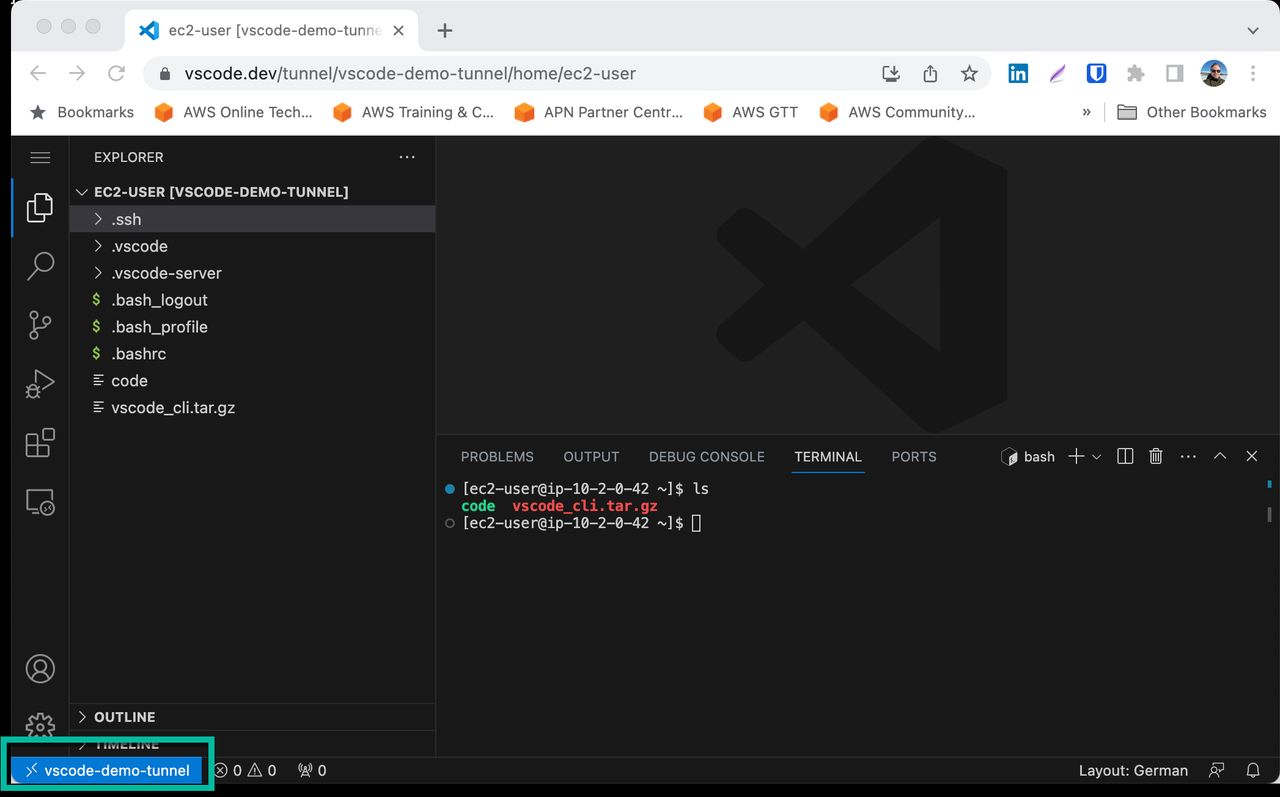Select the TERMINAL panel tab
Screen dimensions: 1280x797
pos(828,456)
